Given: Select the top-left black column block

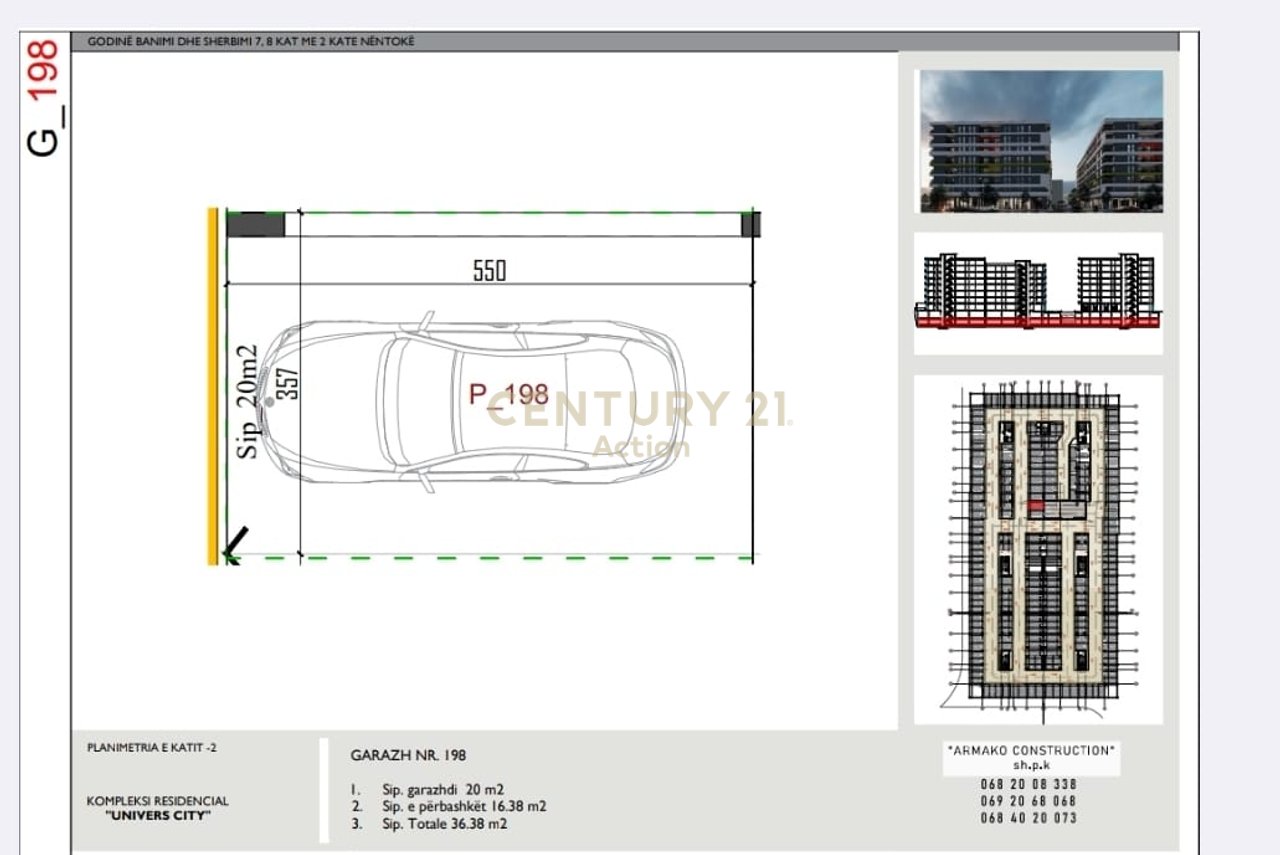Looking at the screenshot, I should [x=256, y=224].
